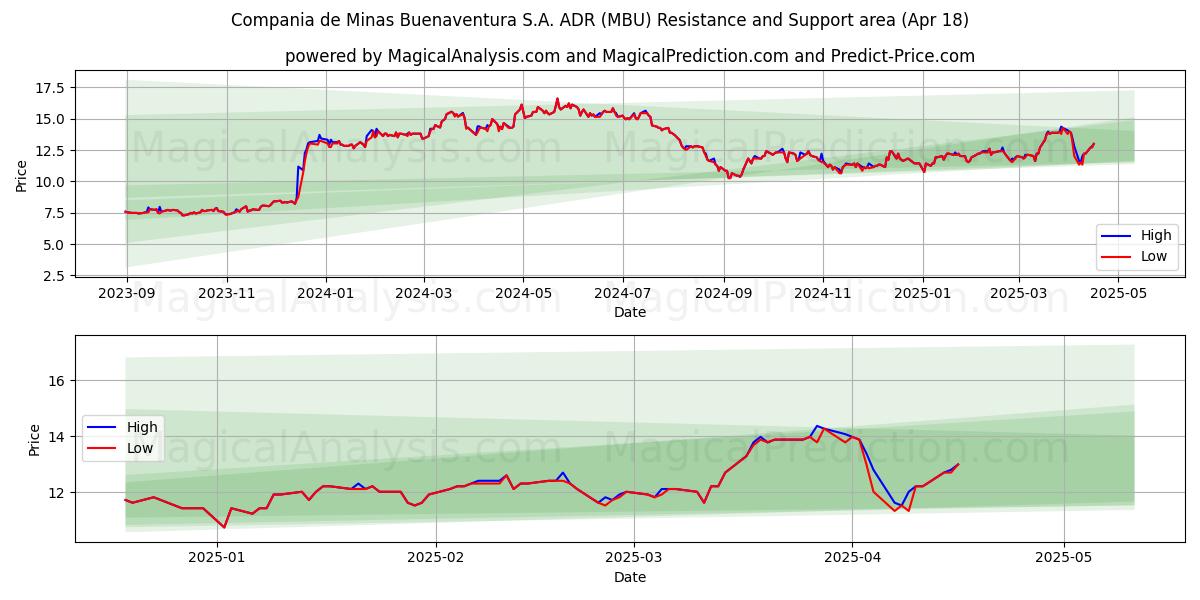Click the chart title mentioning Buenaventura (MBU)
Viewport: 1200px width, 600px height.
[599, 20]
